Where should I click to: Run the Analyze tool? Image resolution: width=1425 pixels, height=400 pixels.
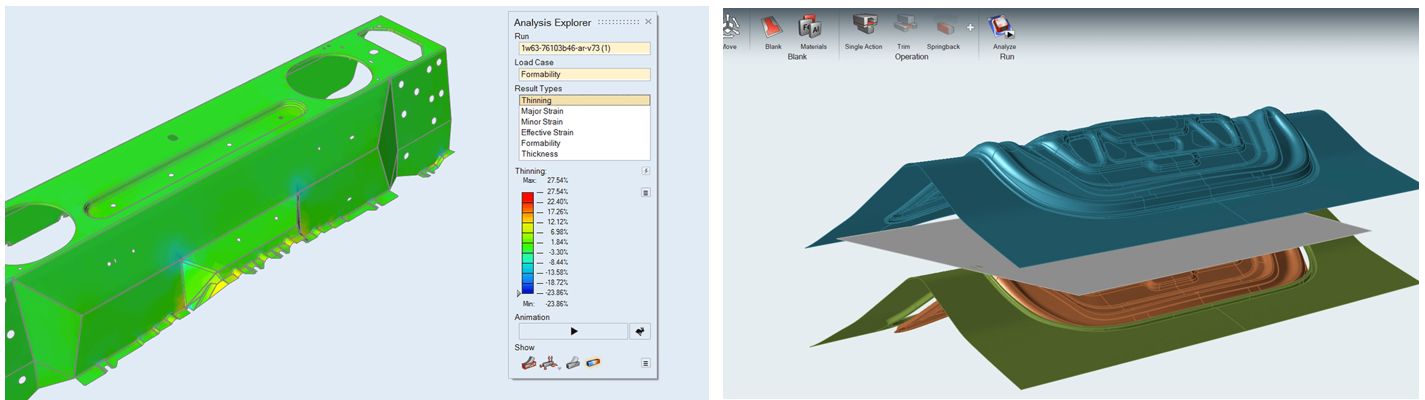[x=1004, y=27]
